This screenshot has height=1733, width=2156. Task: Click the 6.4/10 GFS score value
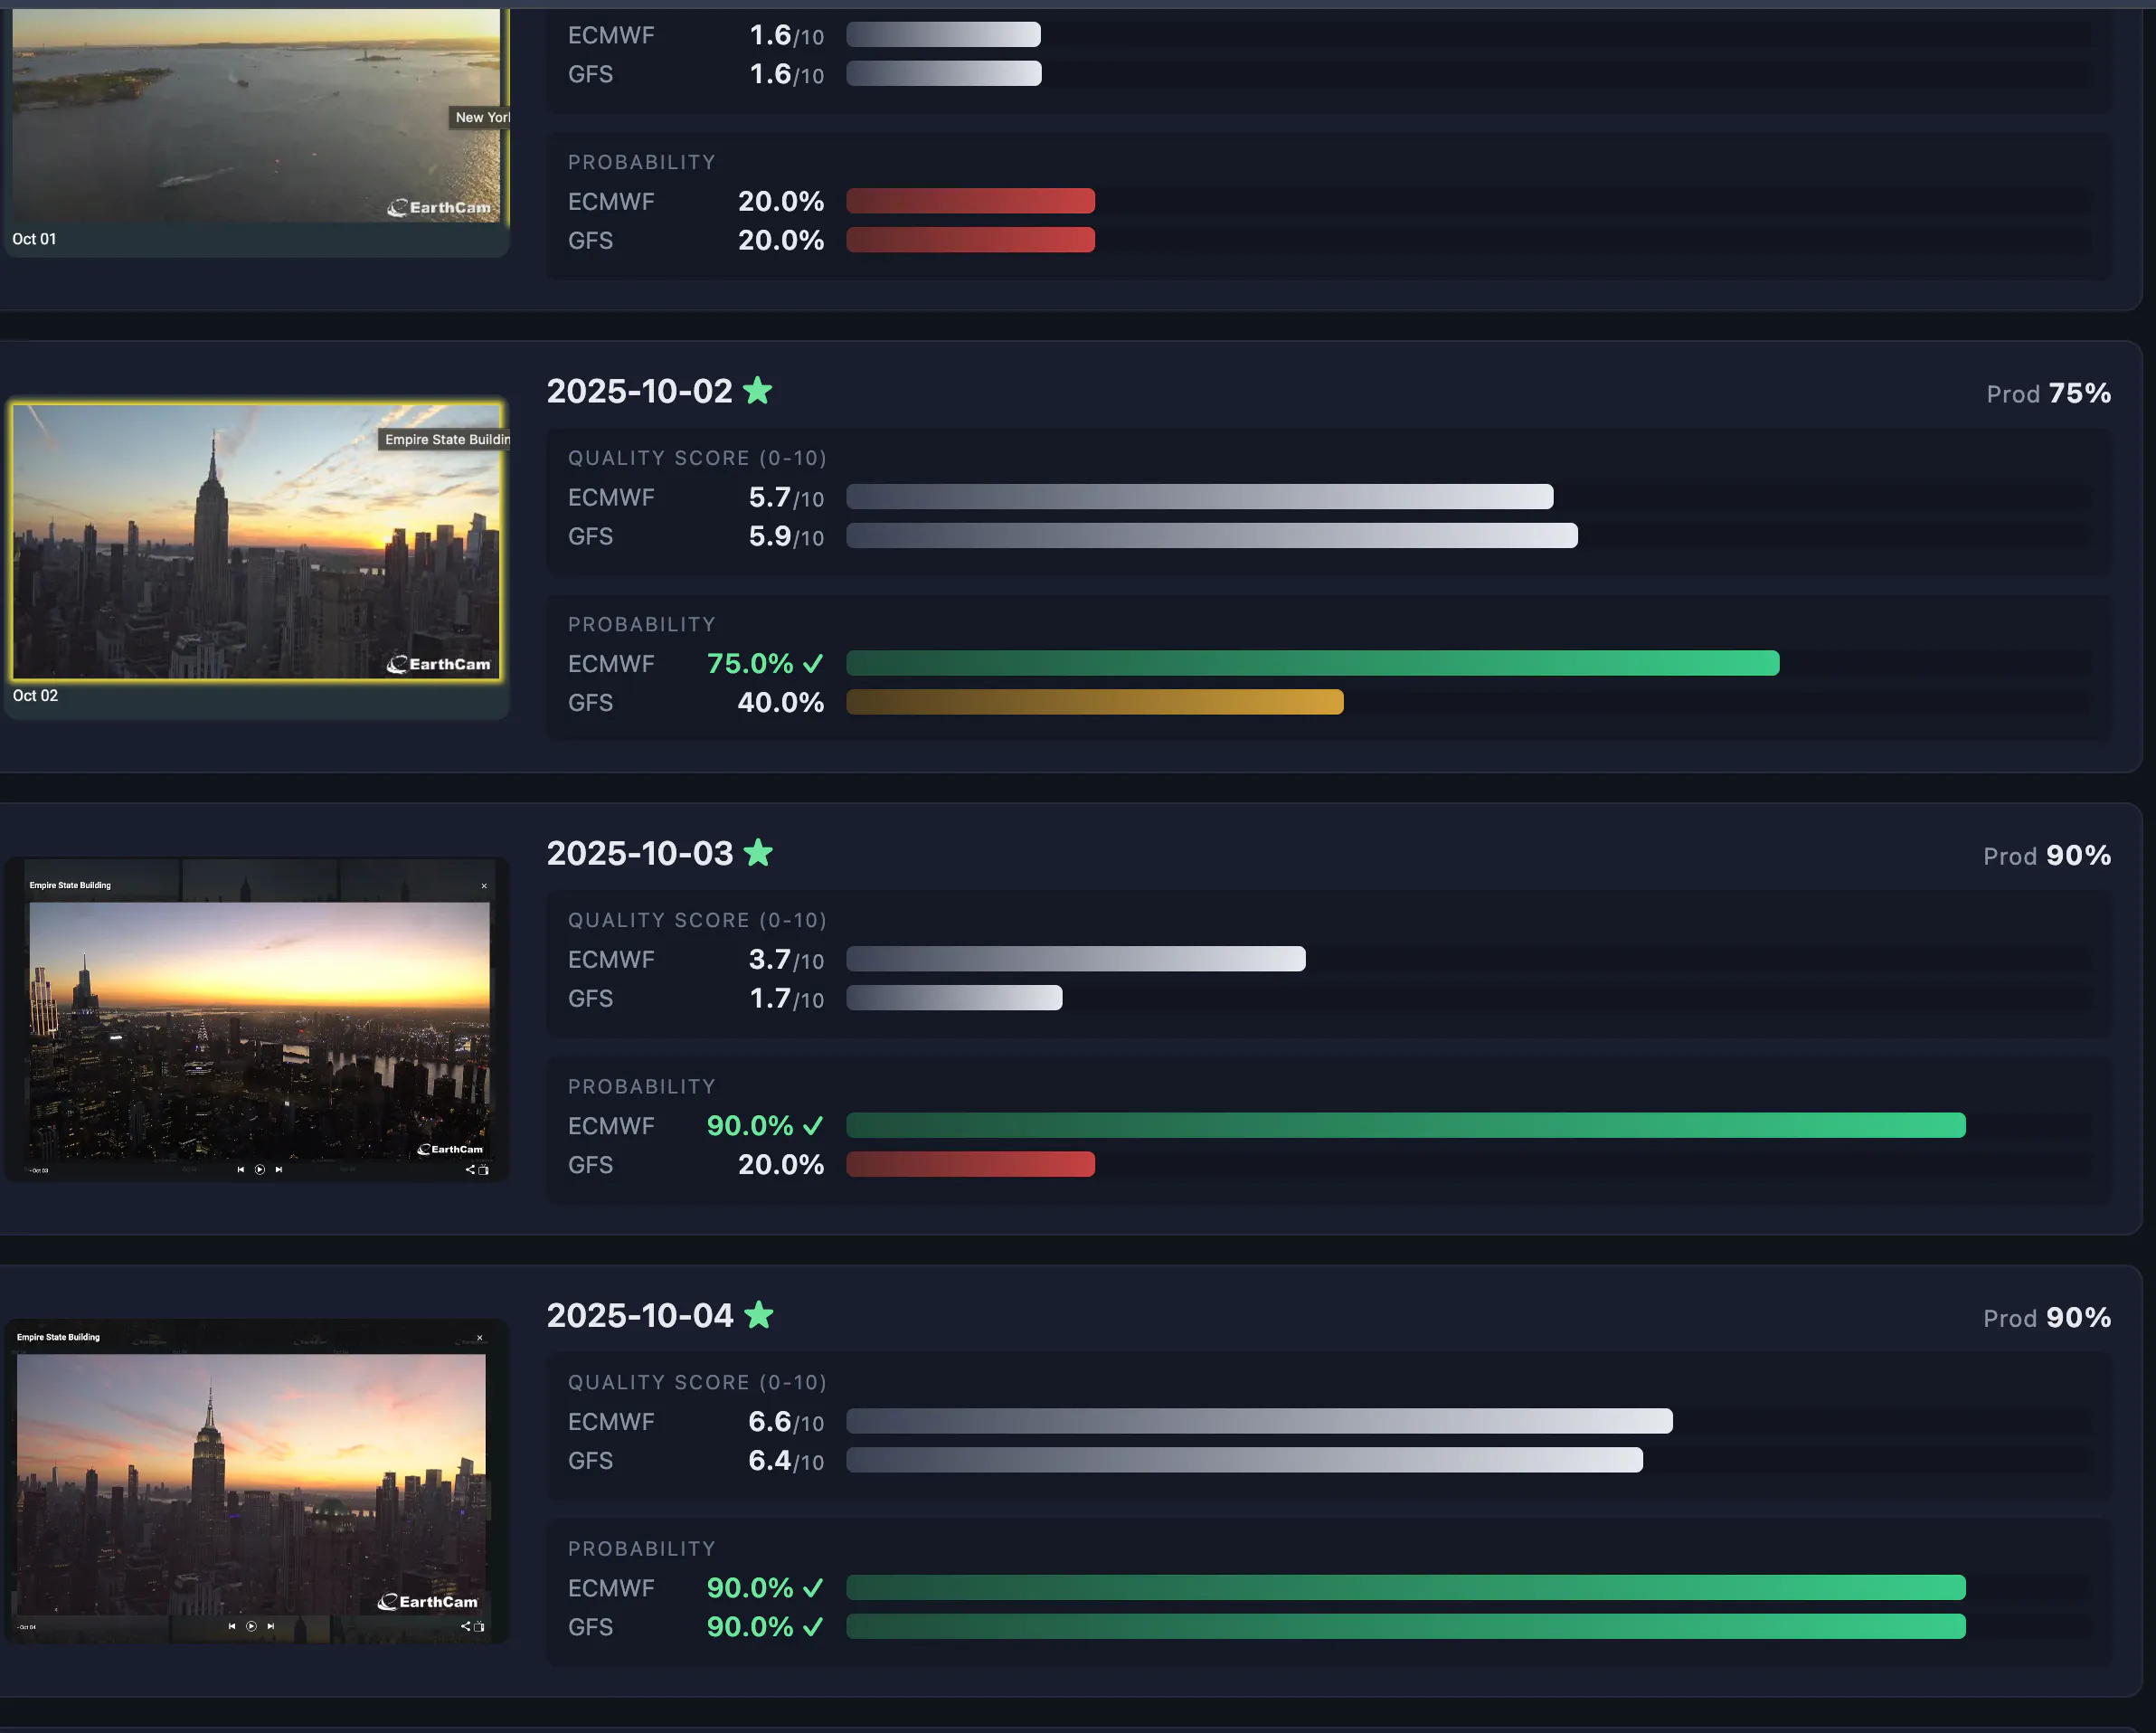[786, 1460]
